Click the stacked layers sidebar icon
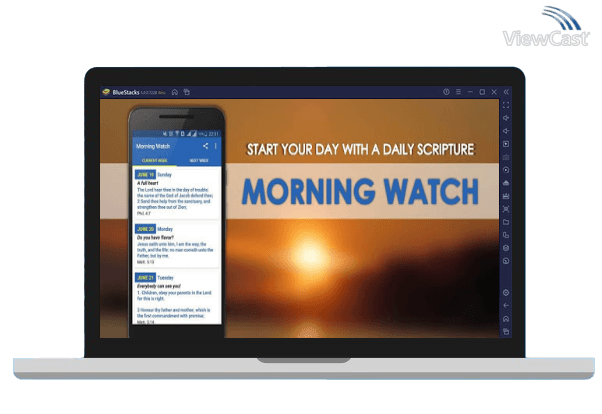The height and width of the screenshot is (414, 602). click(506, 248)
